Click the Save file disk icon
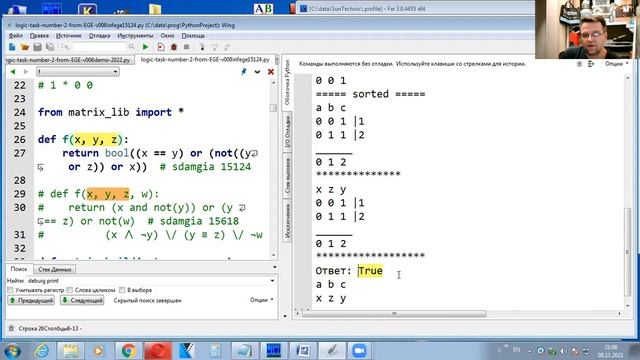Viewport: 640px width, 360px height. pyautogui.click(x=38, y=47)
